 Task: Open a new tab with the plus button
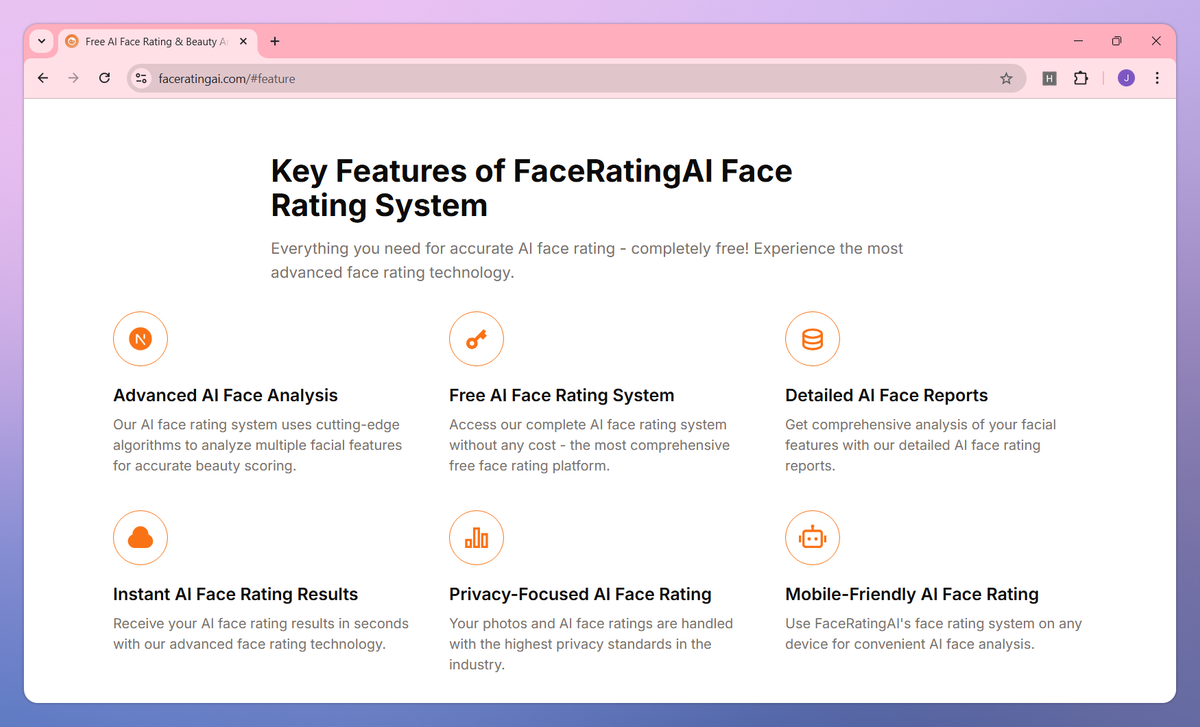coord(275,41)
